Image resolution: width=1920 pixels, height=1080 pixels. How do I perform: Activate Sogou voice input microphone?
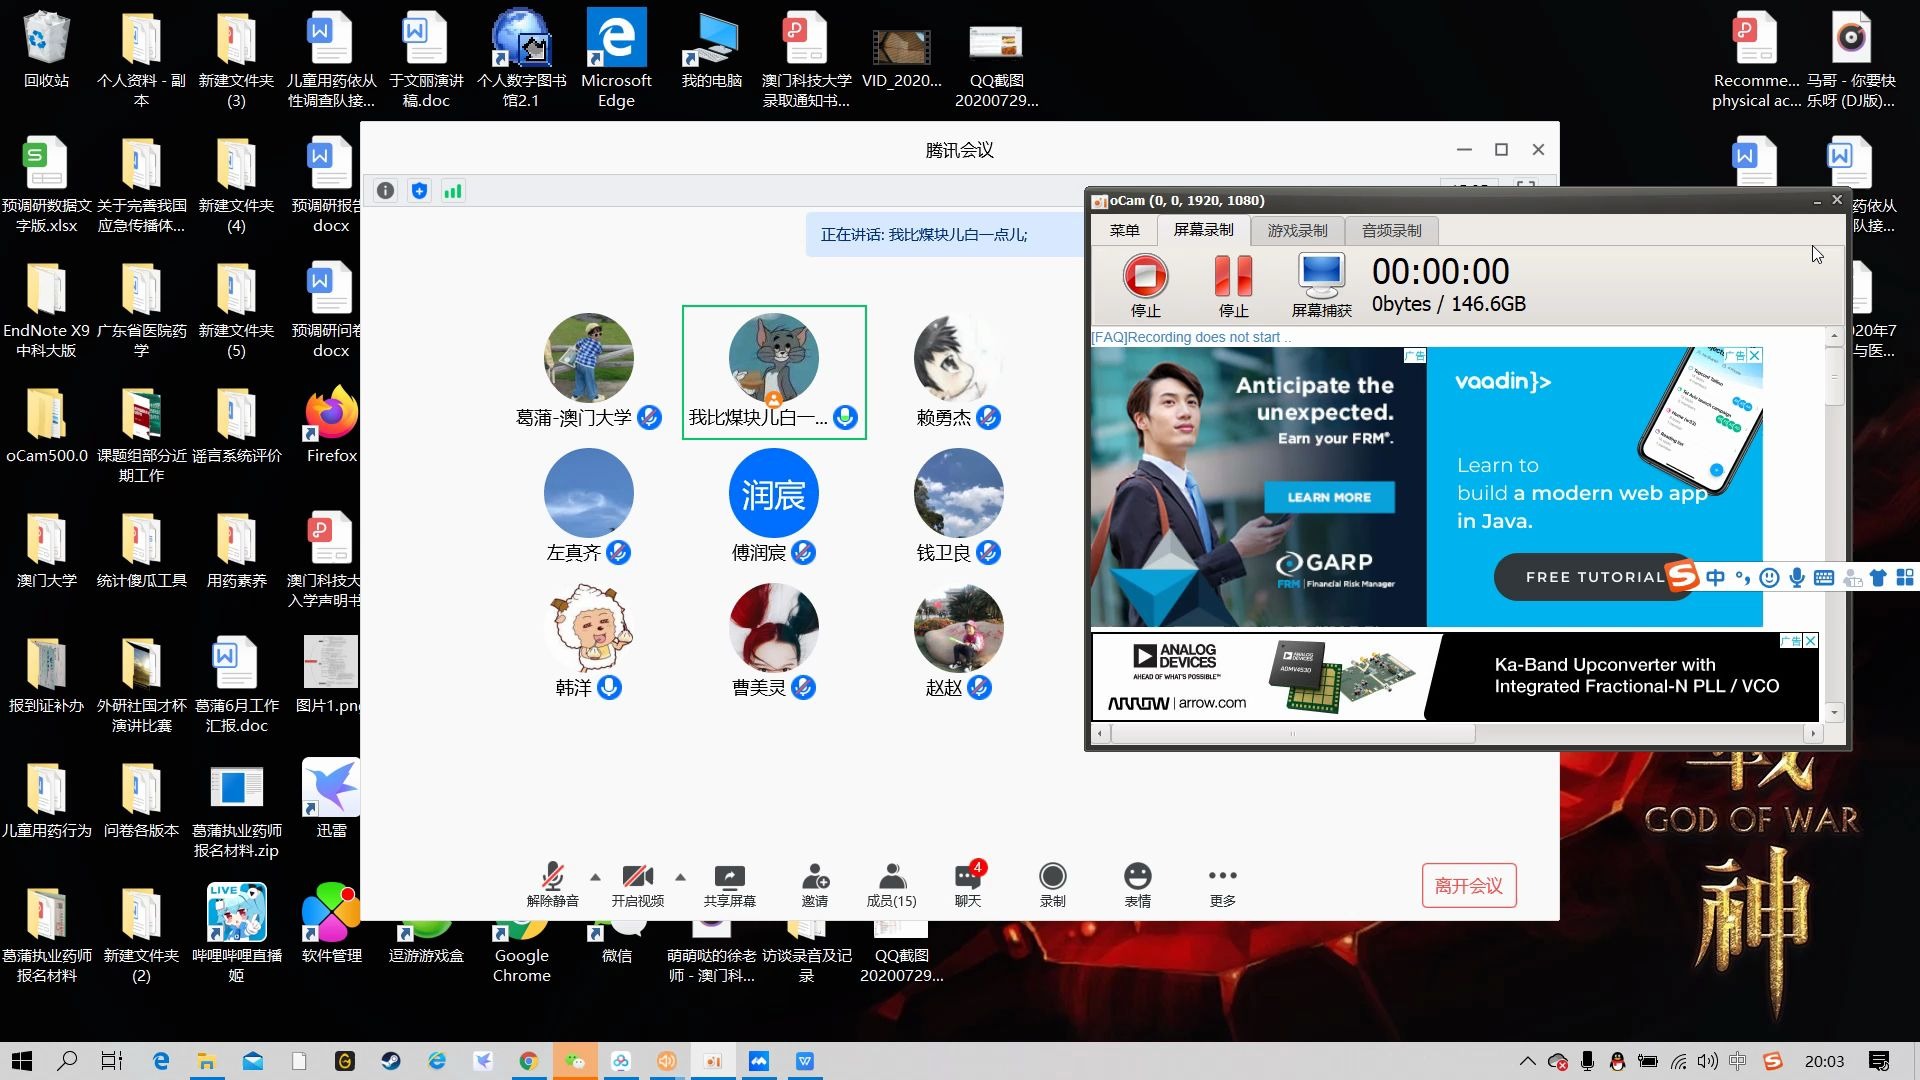1797,577
